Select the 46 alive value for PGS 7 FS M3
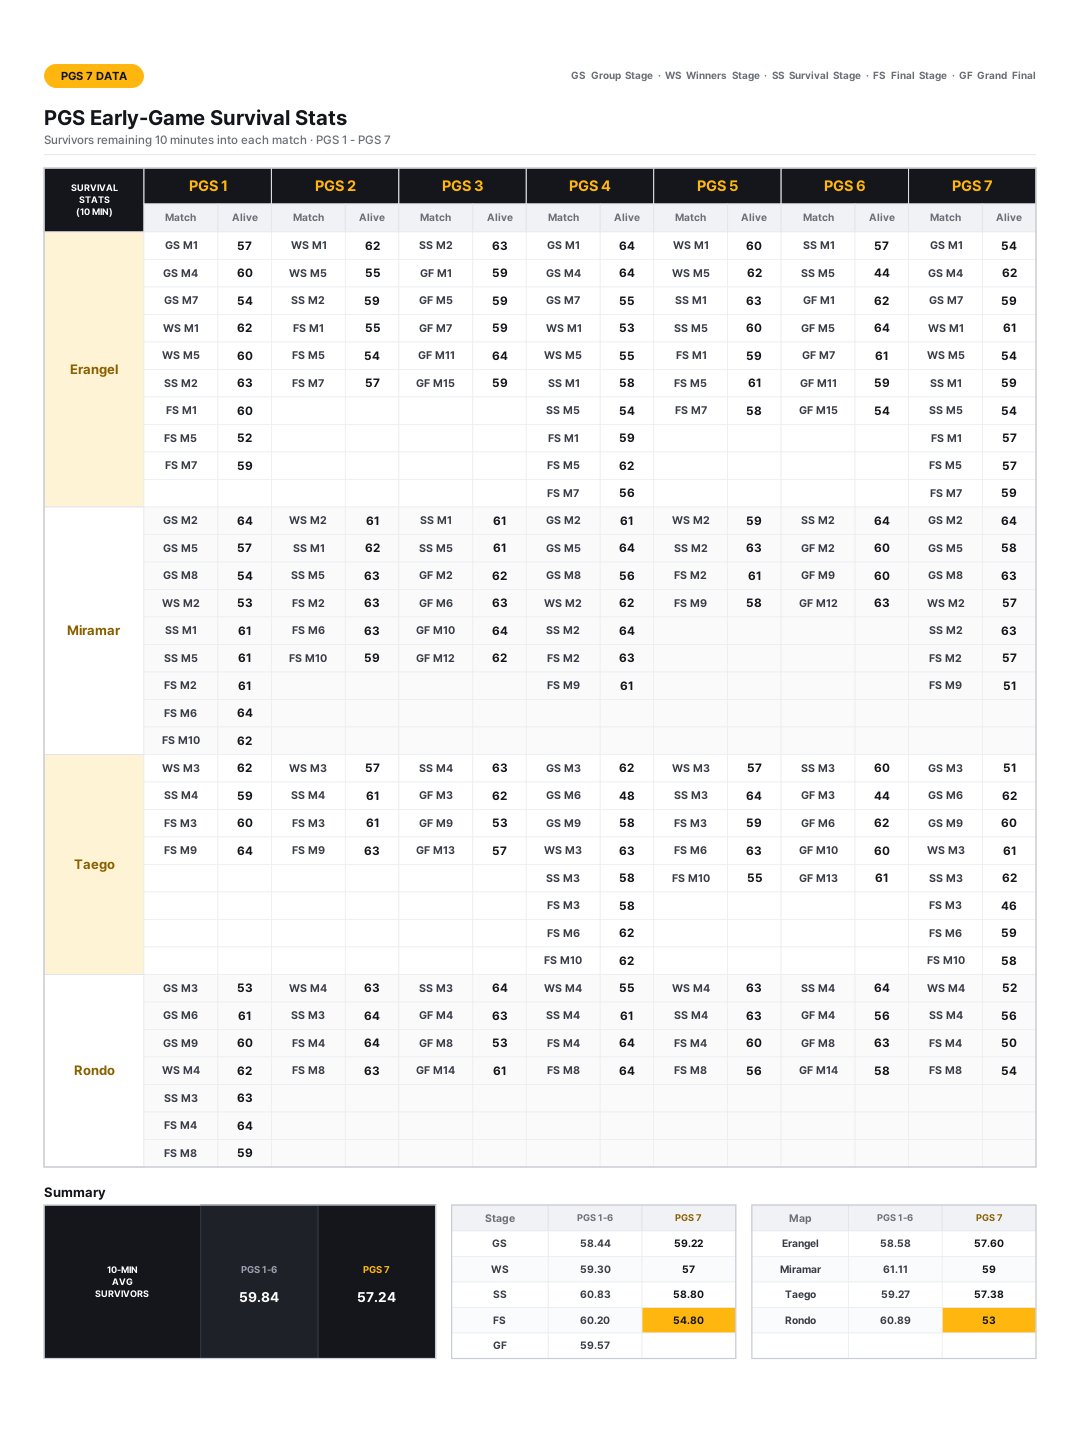 coord(1009,906)
